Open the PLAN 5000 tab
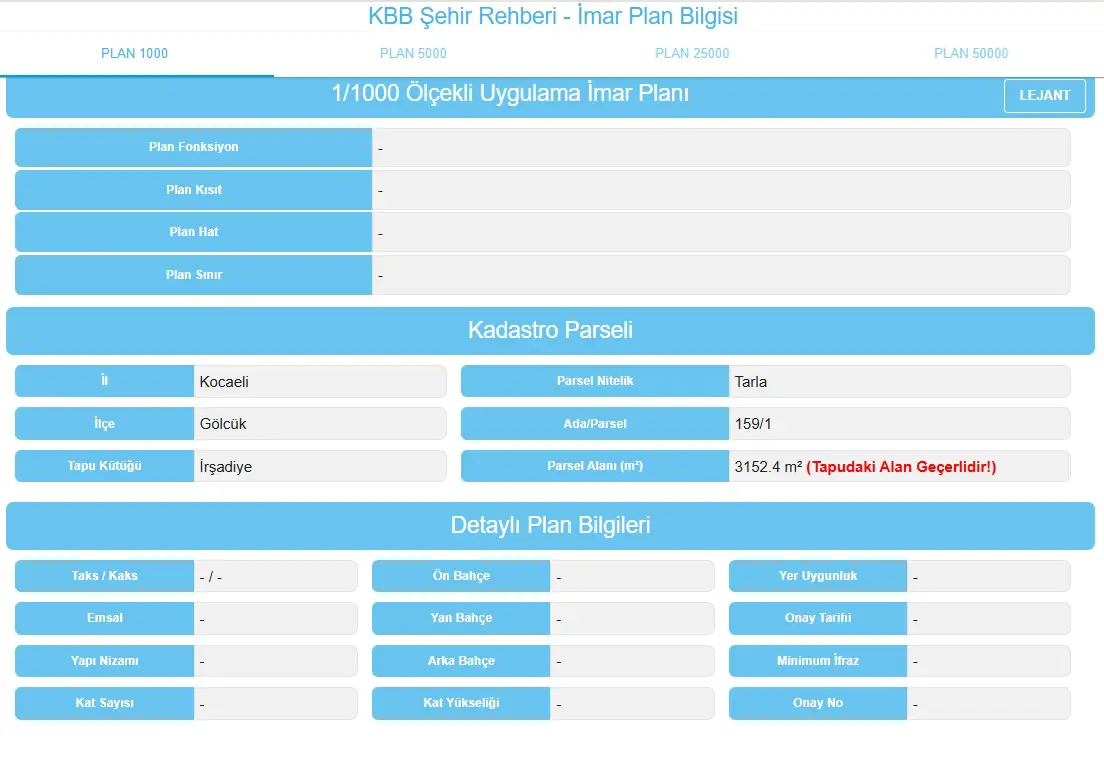This screenshot has height=761, width=1104. click(x=413, y=54)
